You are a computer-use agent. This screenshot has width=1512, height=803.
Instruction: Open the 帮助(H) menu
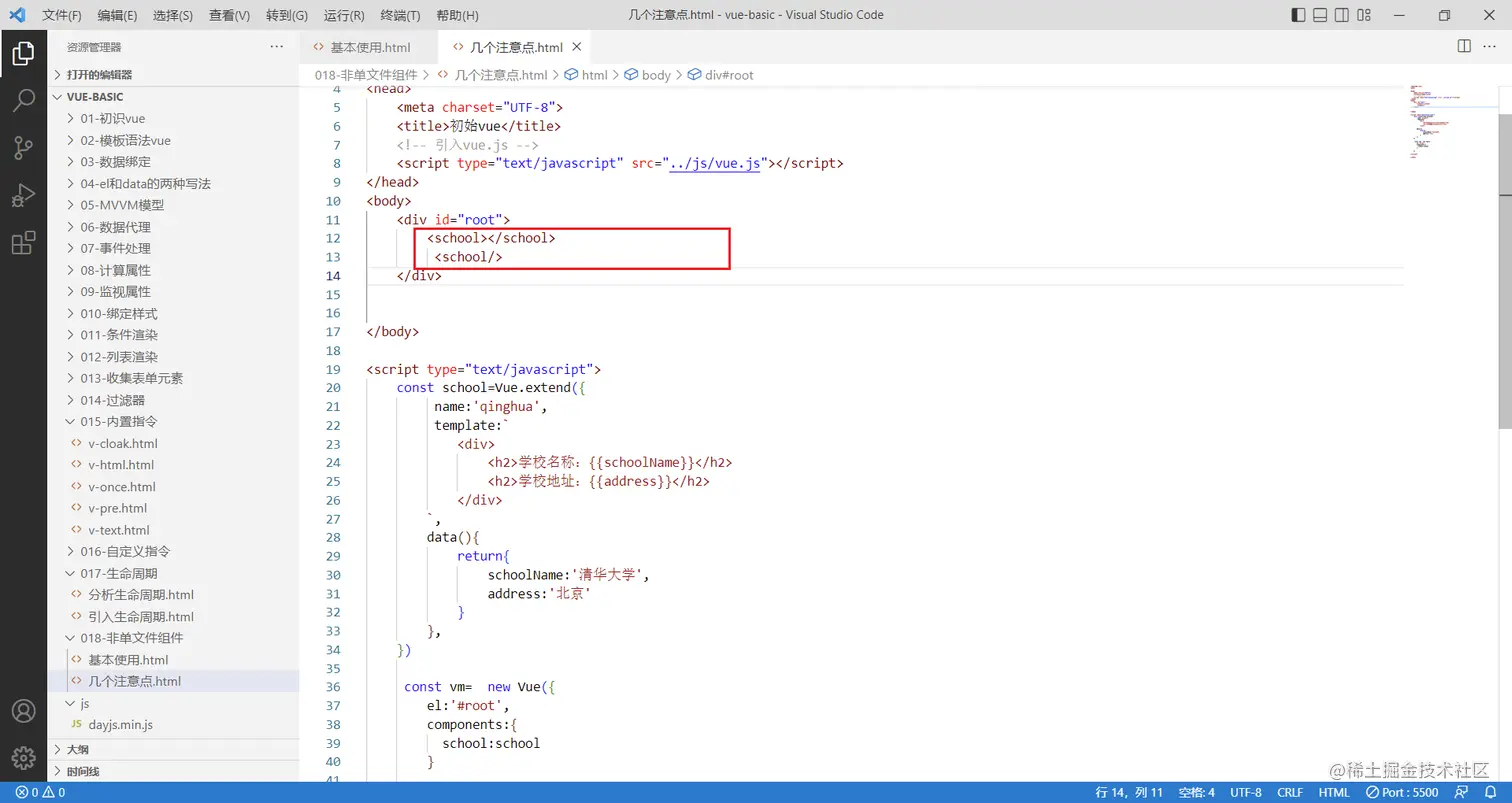[x=458, y=15]
